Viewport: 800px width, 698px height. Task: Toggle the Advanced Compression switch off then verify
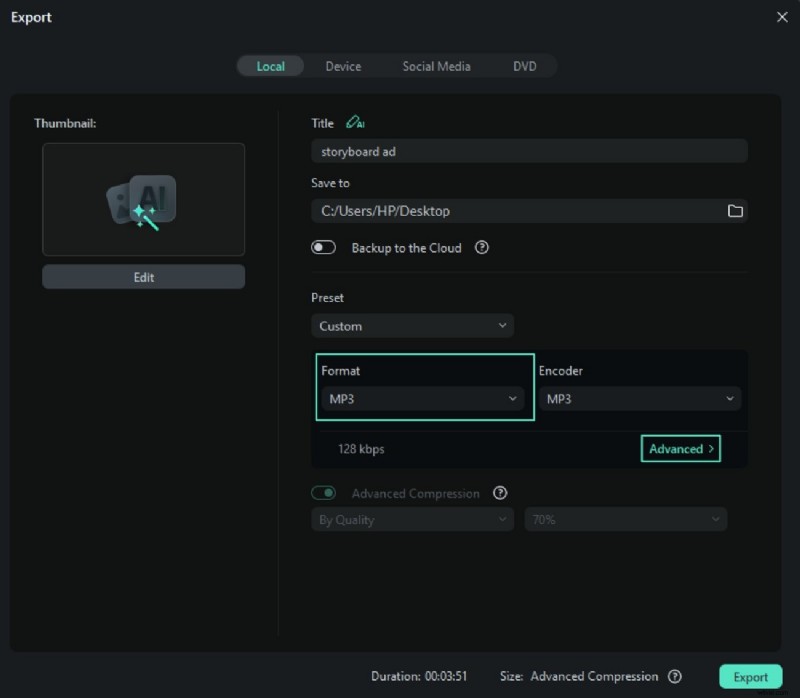pyautogui.click(x=324, y=493)
